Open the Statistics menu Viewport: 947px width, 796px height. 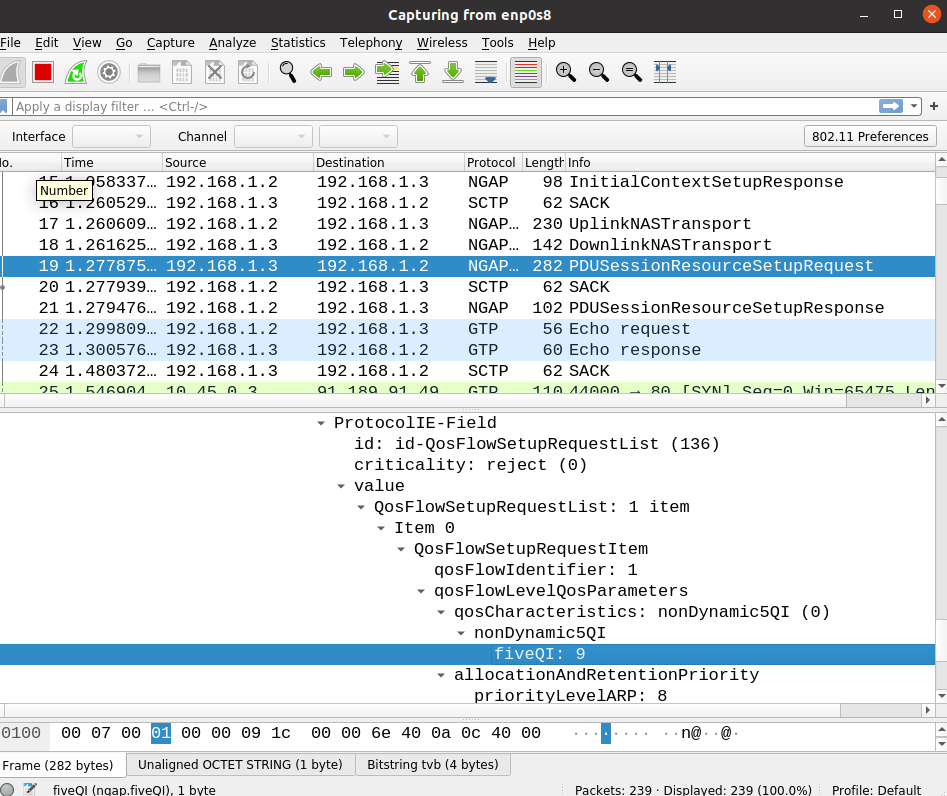pyautogui.click(x=297, y=43)
